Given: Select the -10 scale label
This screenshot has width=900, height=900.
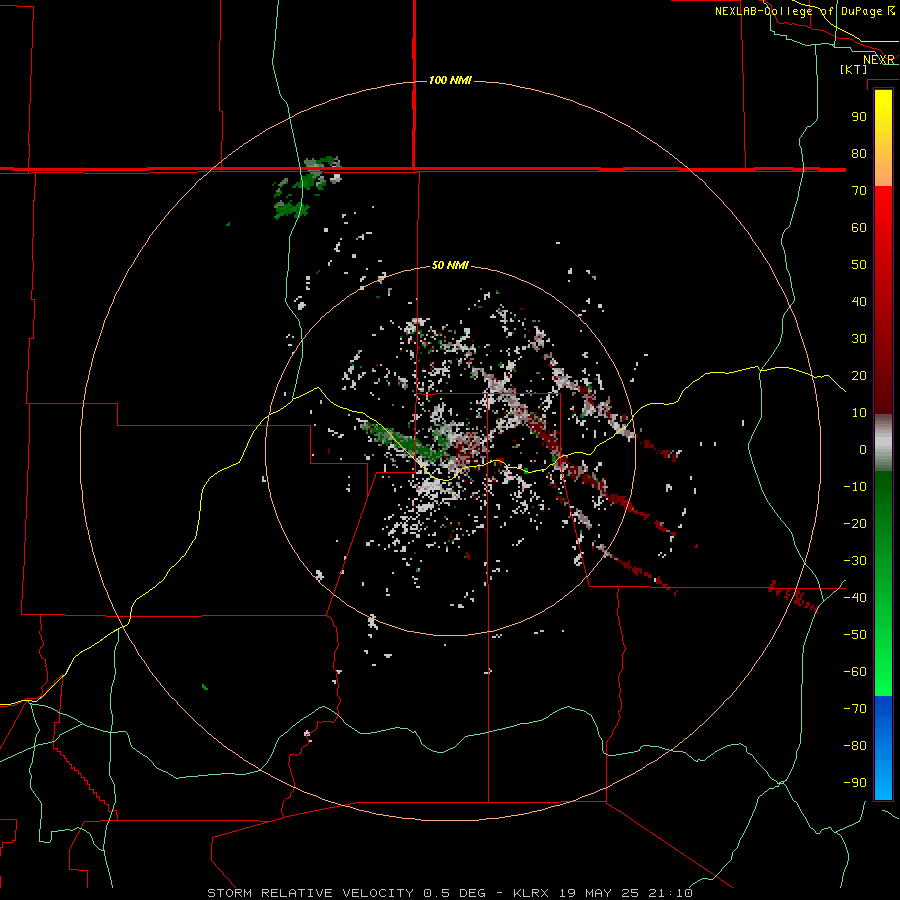Looking at the screenshot, I should click(x=855, y=487).
